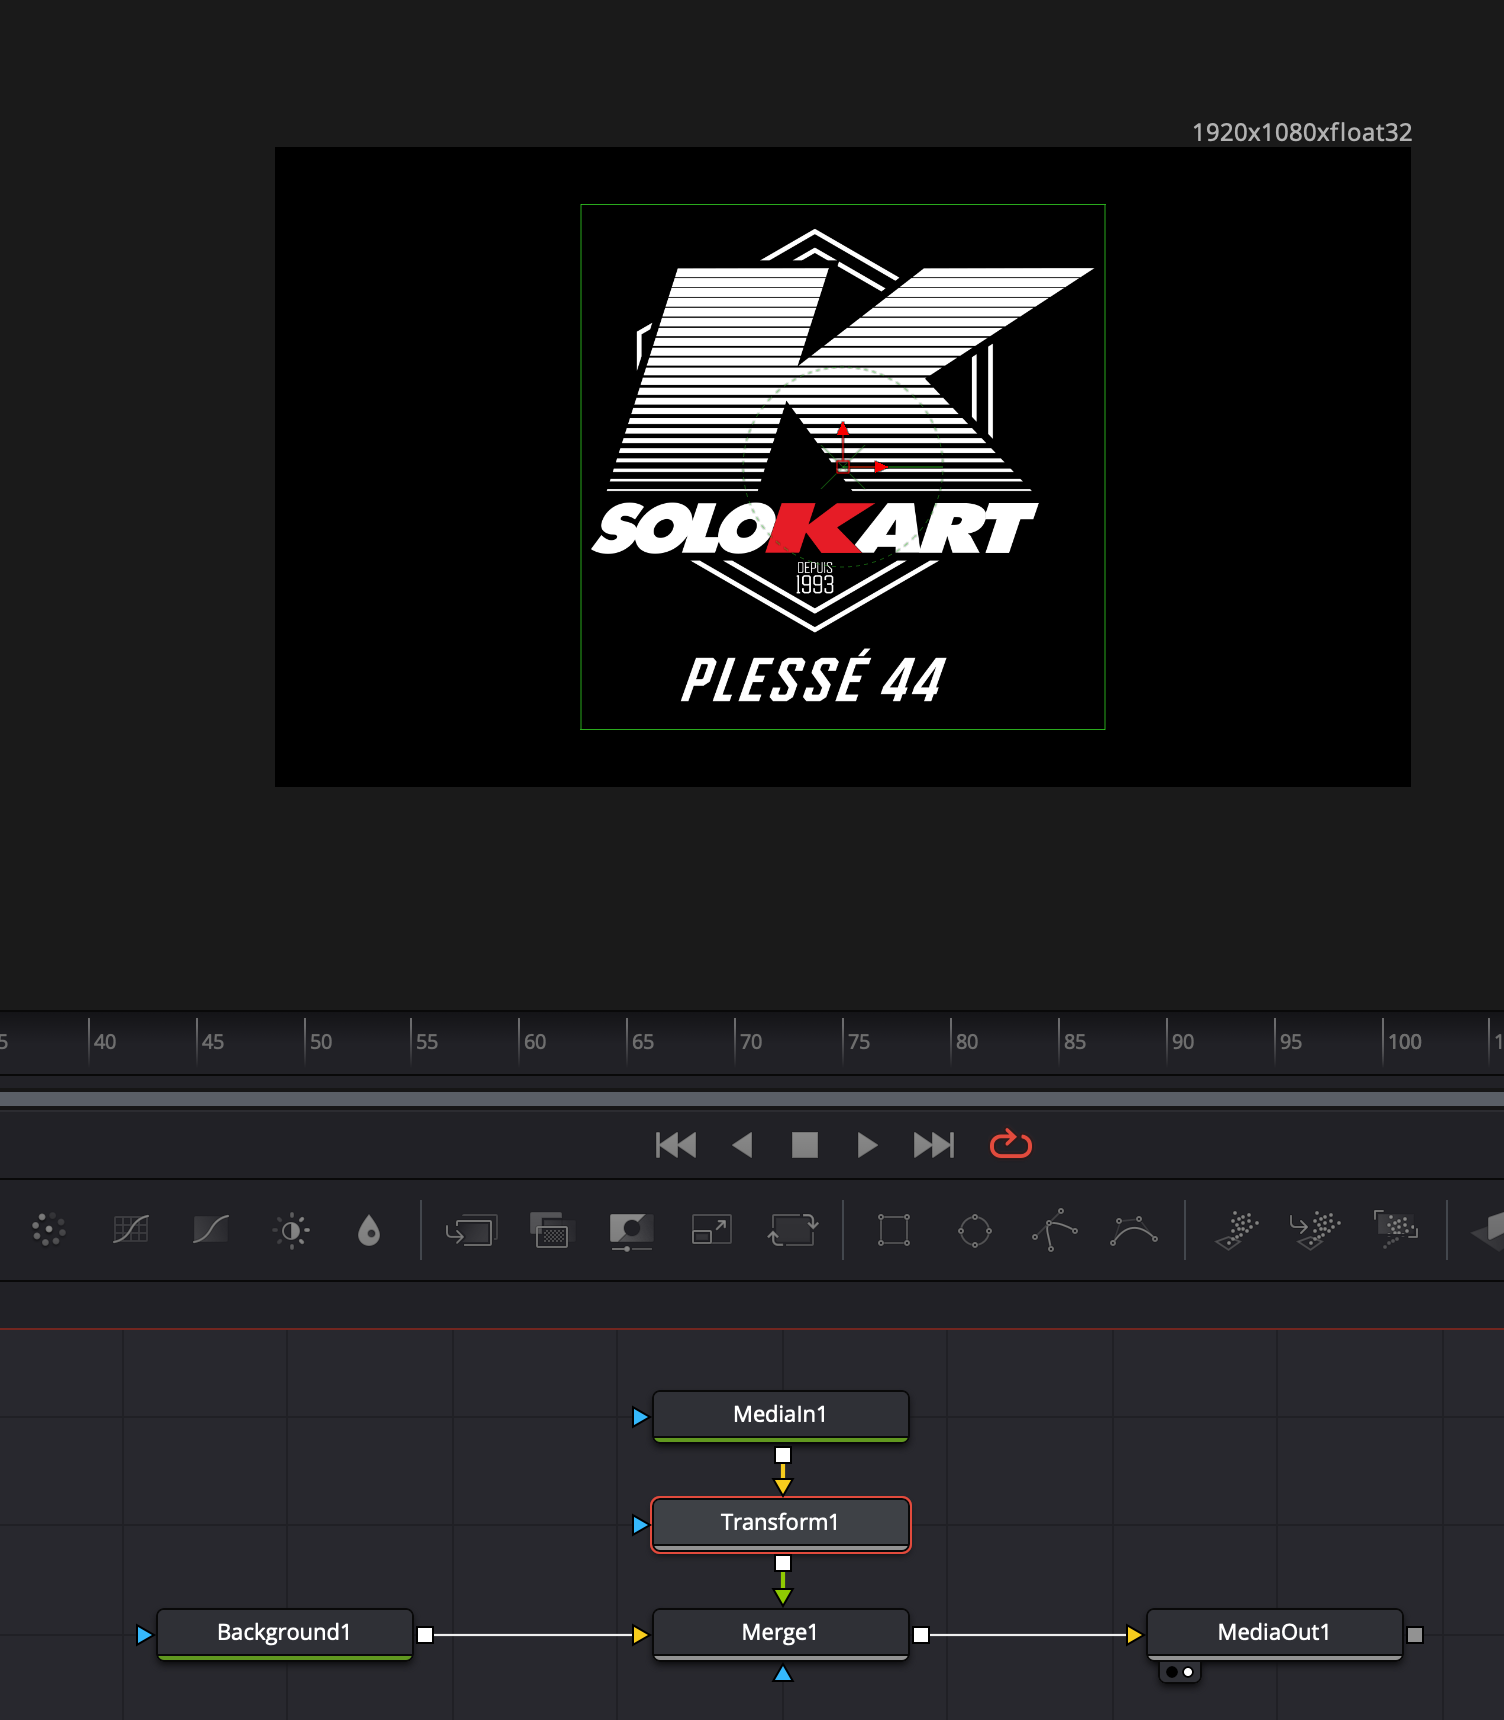Toggle loop playback mode
Screen dimensions: 1504x1720
tap(1010, 1144)
